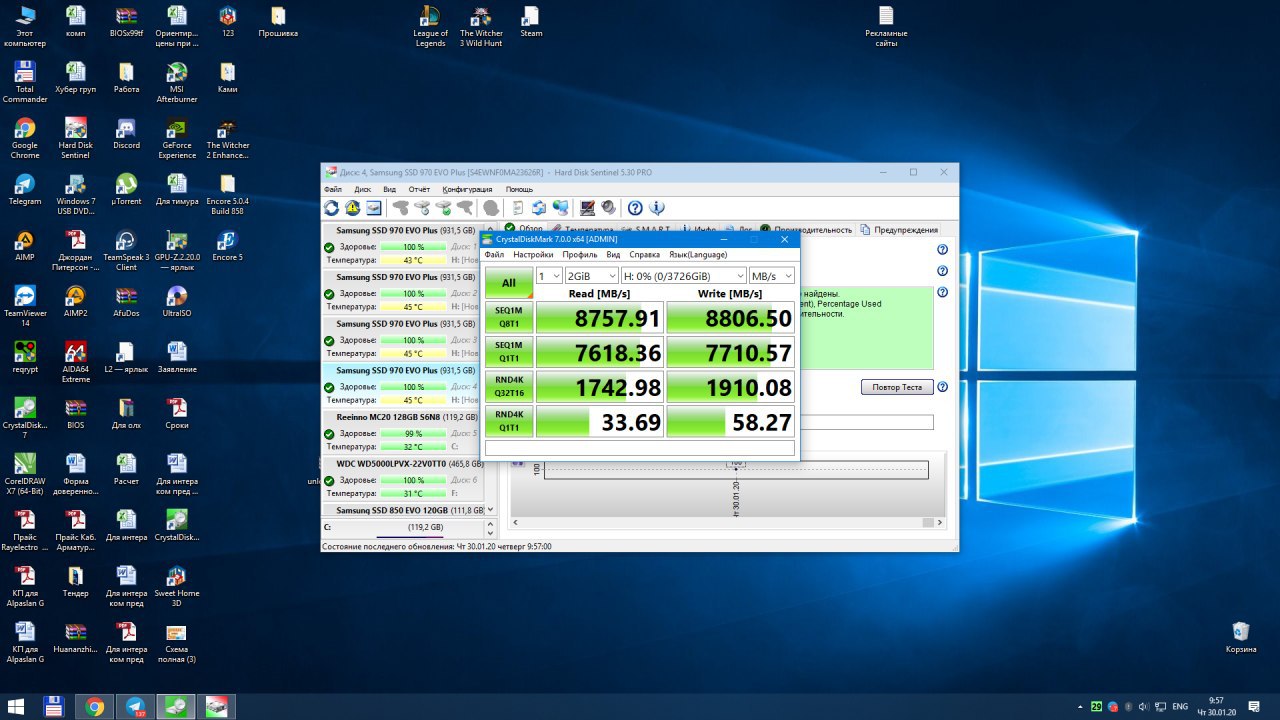Select TeamSpeak 3 Client desktop icon
This screenshot has width=1280, height=720.
tap(126, 250)
